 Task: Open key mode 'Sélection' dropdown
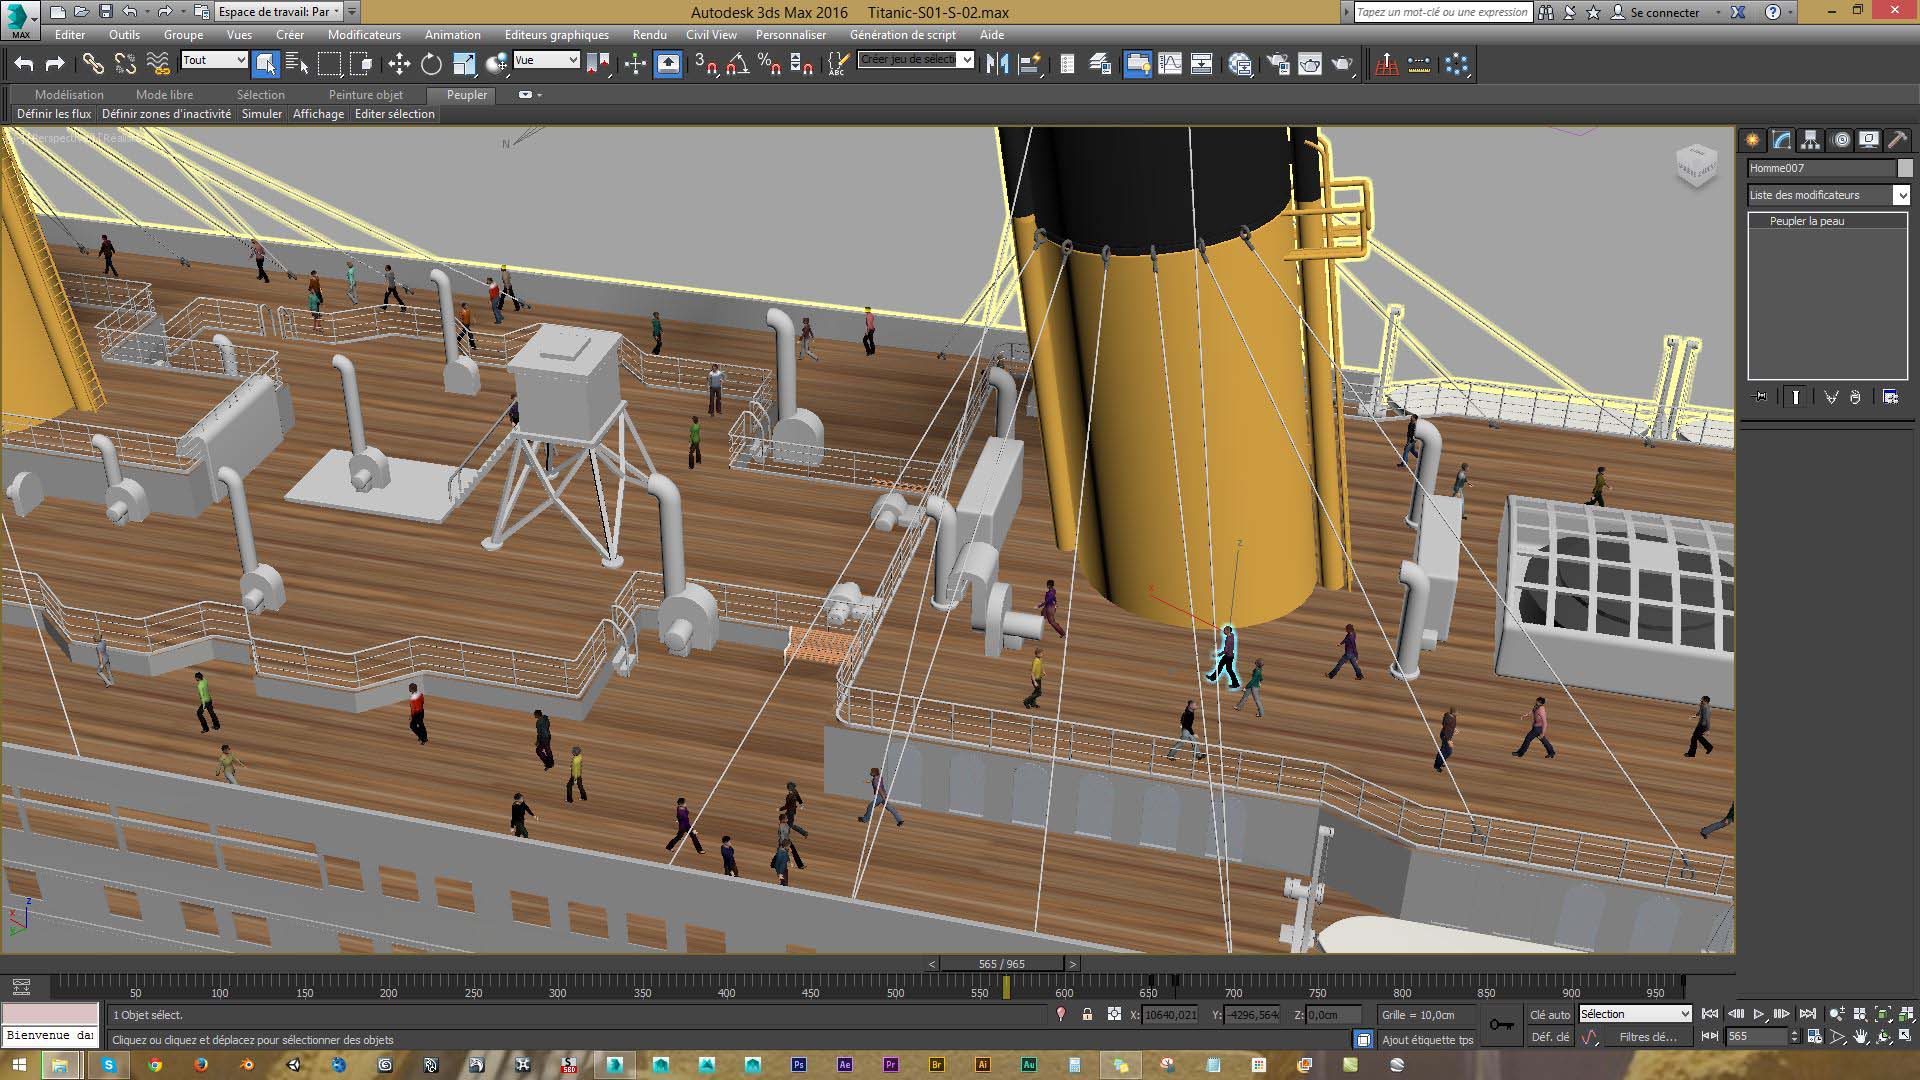tap(1635, 1014)
